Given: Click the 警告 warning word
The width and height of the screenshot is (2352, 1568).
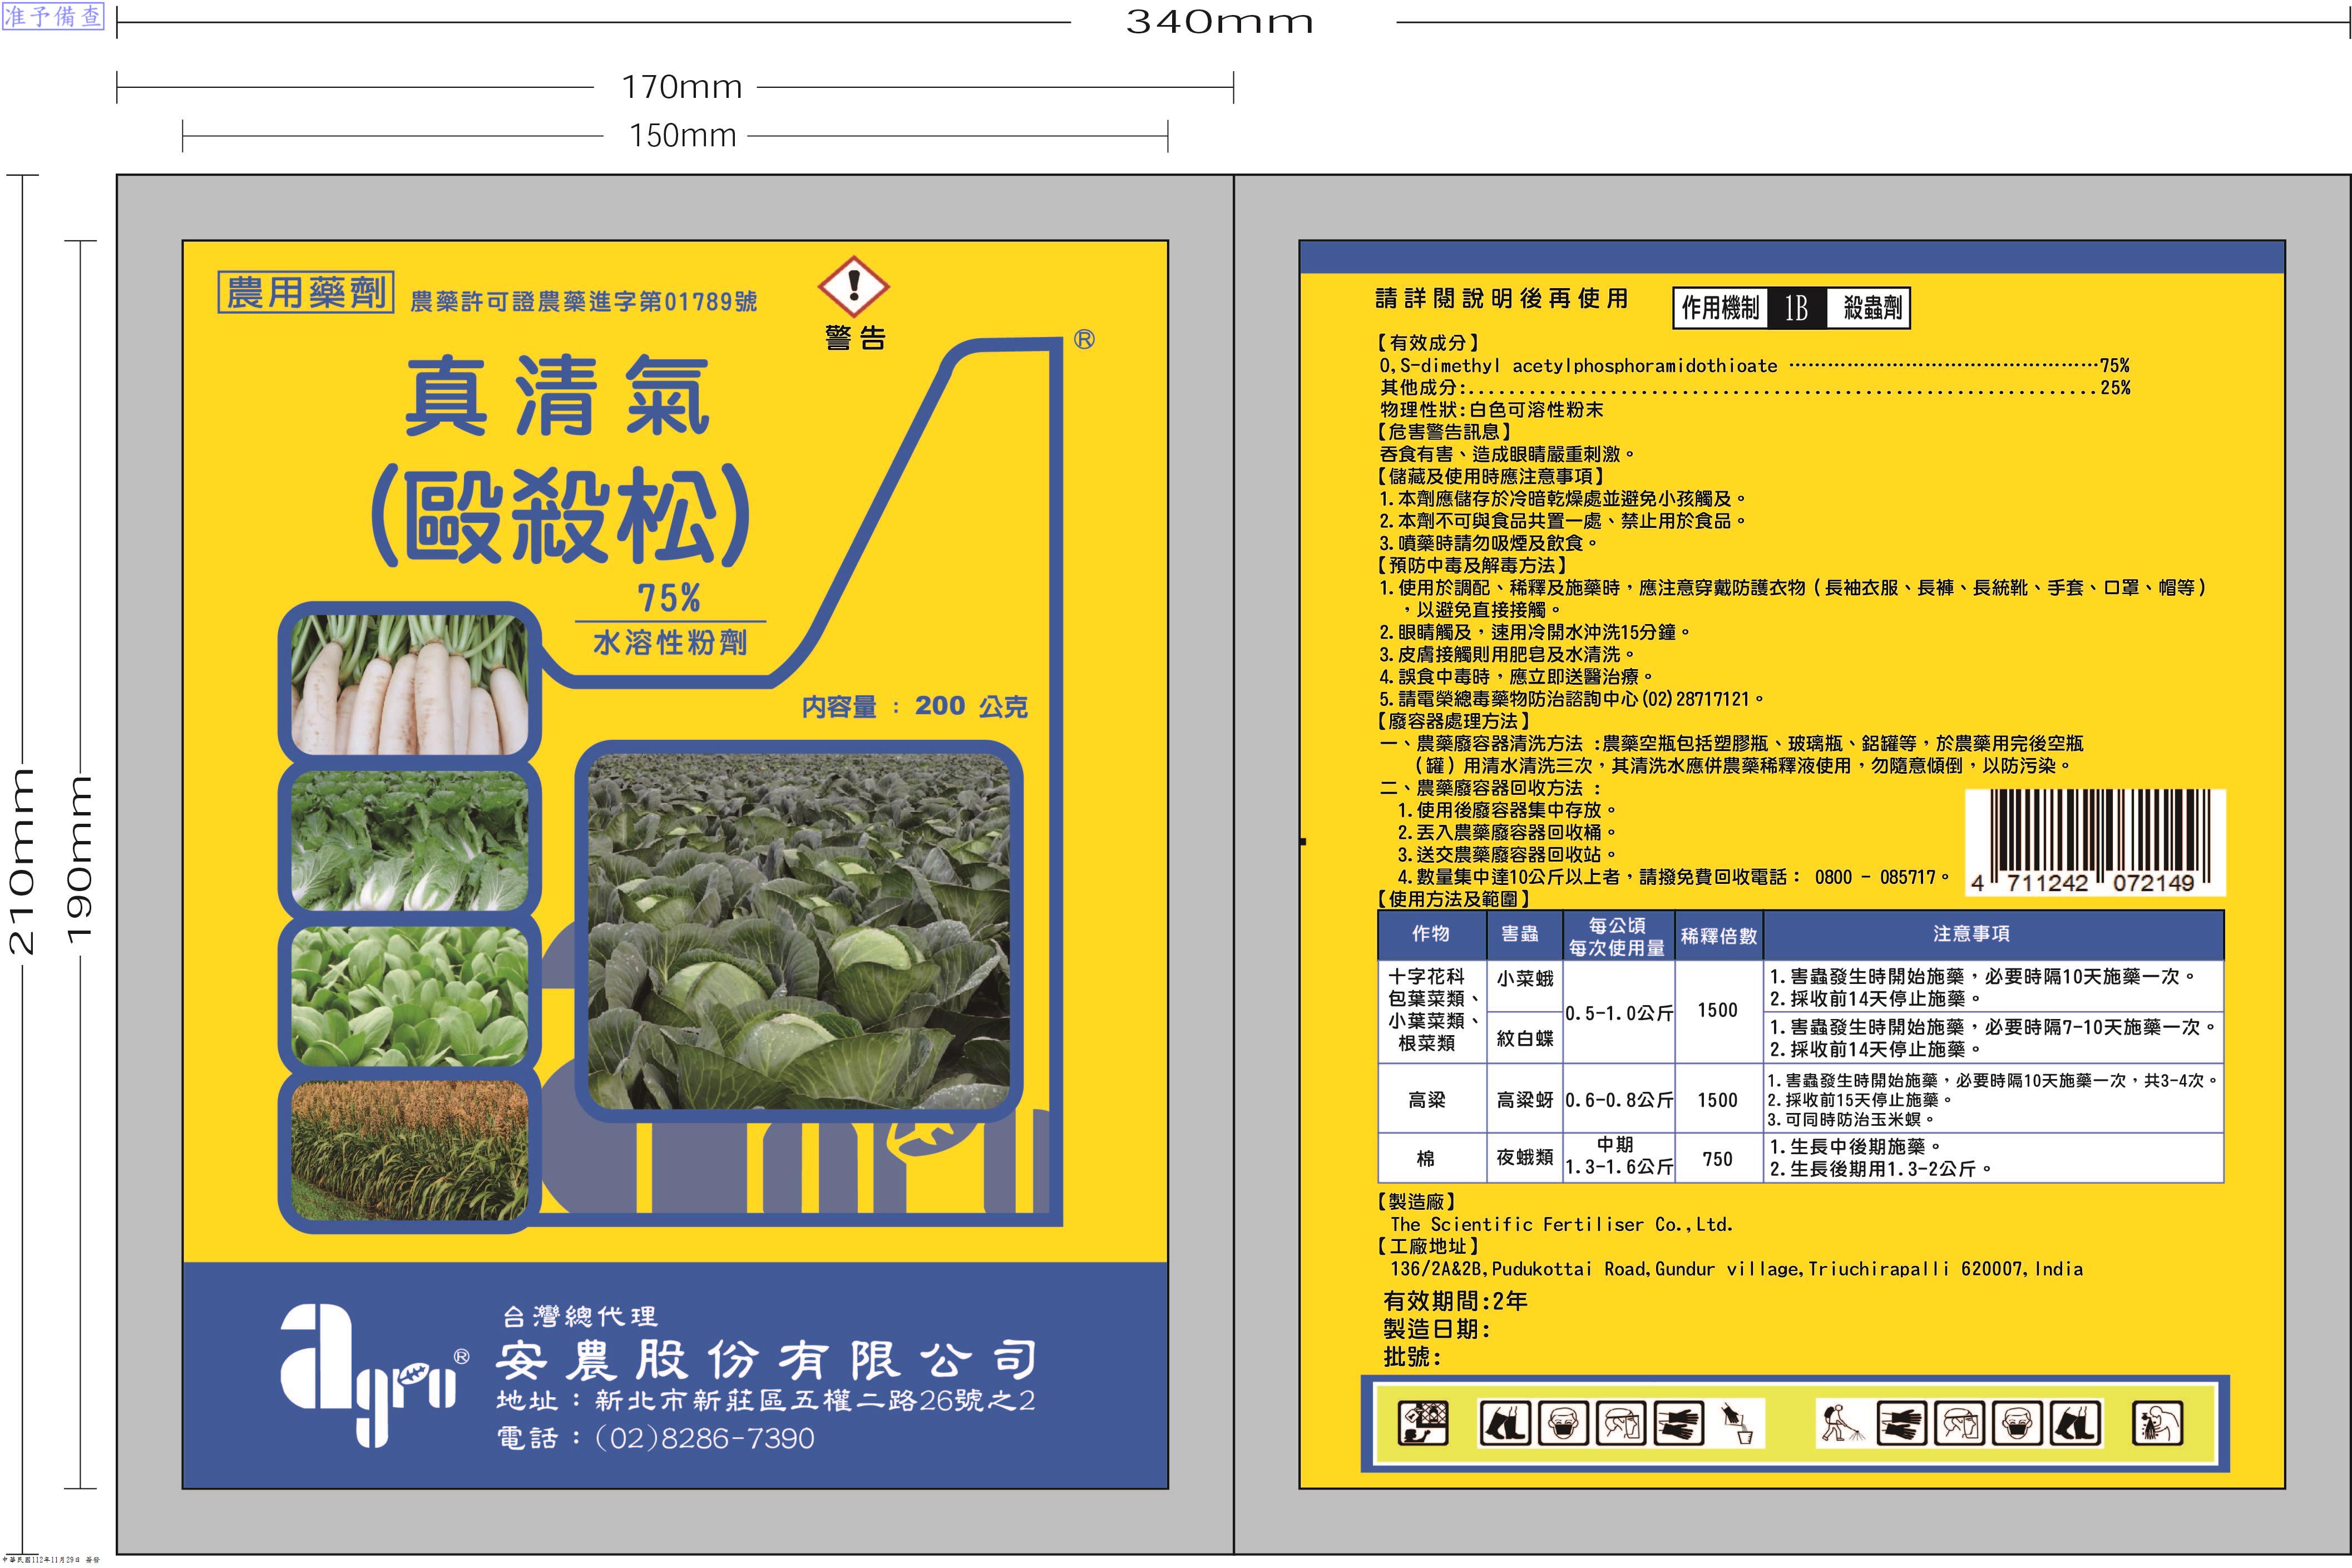Looking at the screenshot, I should [855, 338].
